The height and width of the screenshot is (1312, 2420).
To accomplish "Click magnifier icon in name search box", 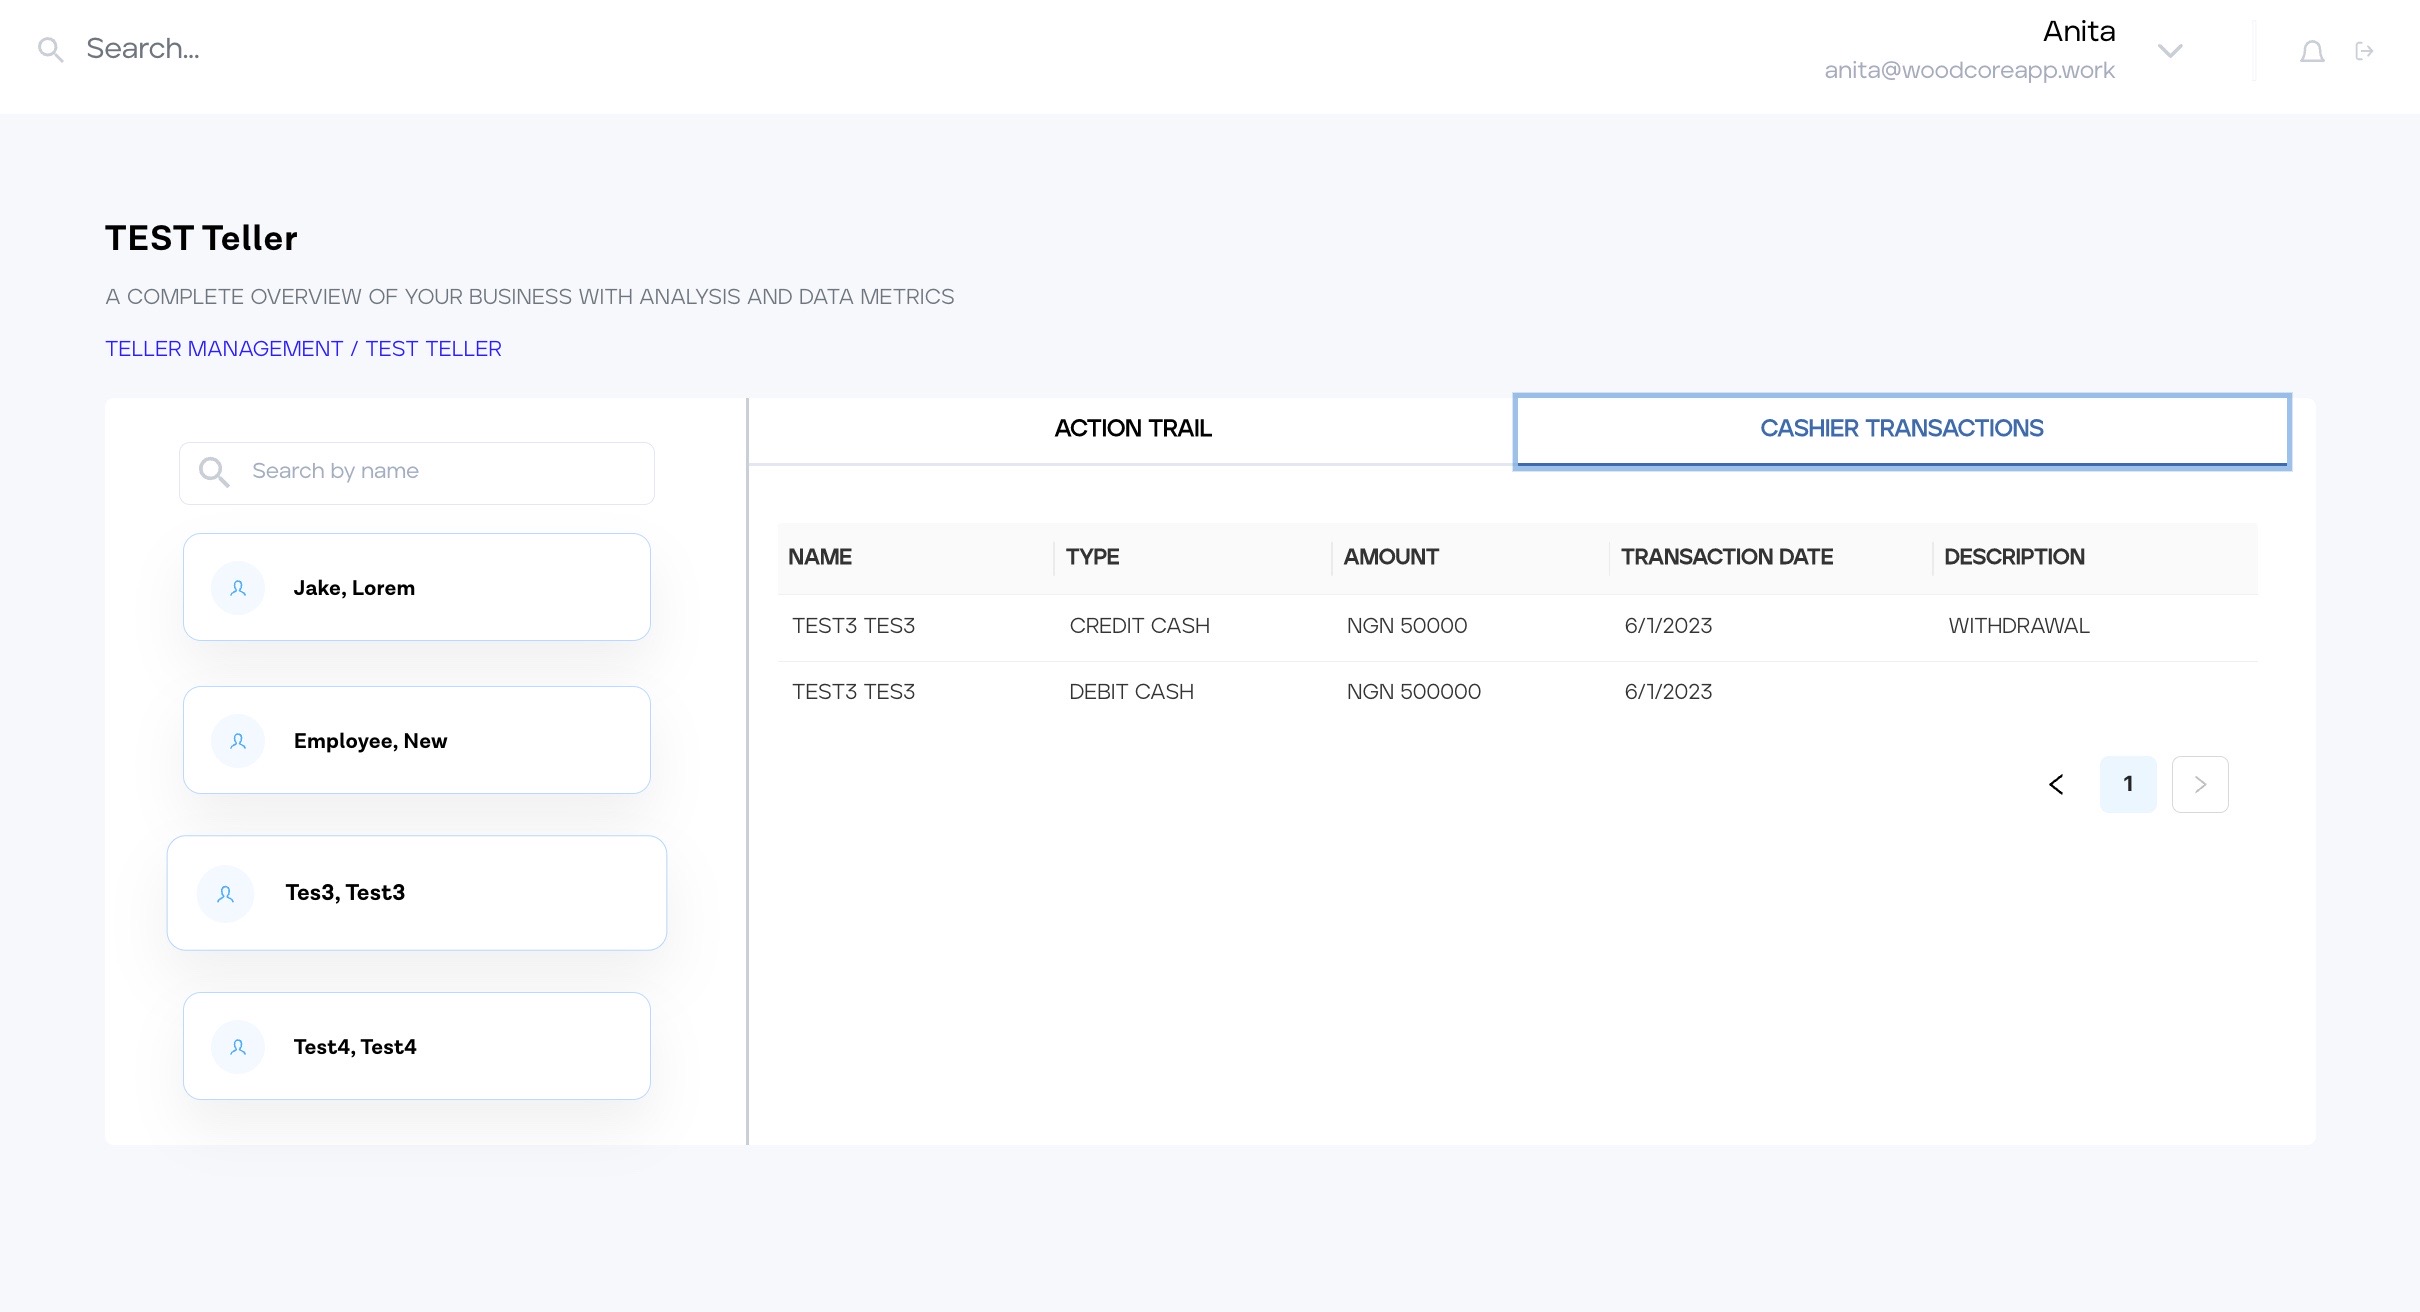I will pyautogui.click(x=214, y=472).
